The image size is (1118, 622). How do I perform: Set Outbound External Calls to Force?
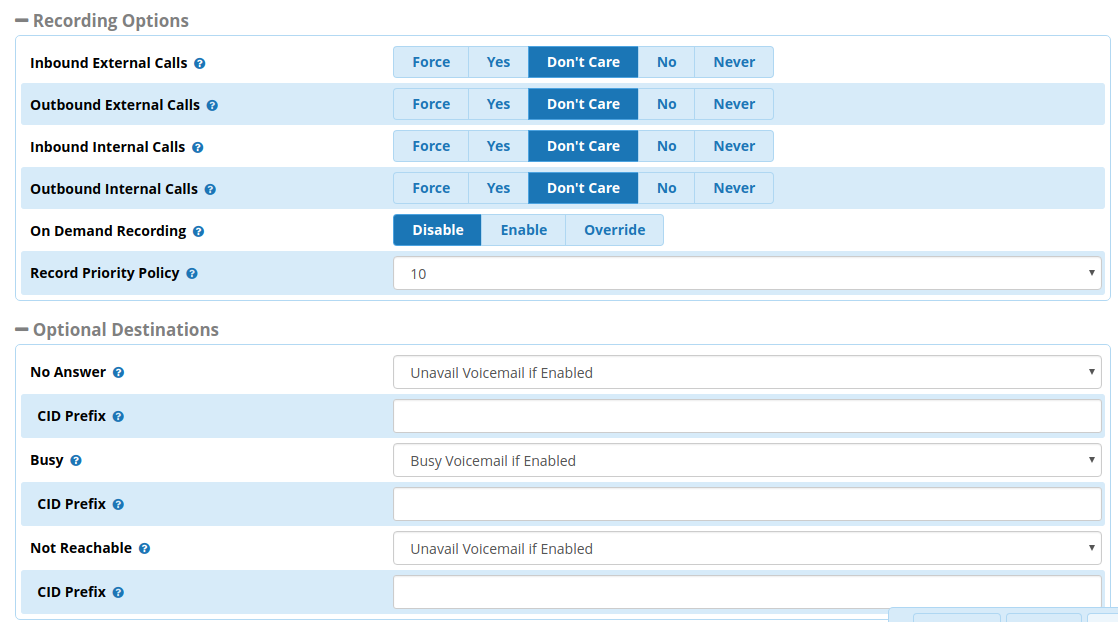(x=431, y=104)
